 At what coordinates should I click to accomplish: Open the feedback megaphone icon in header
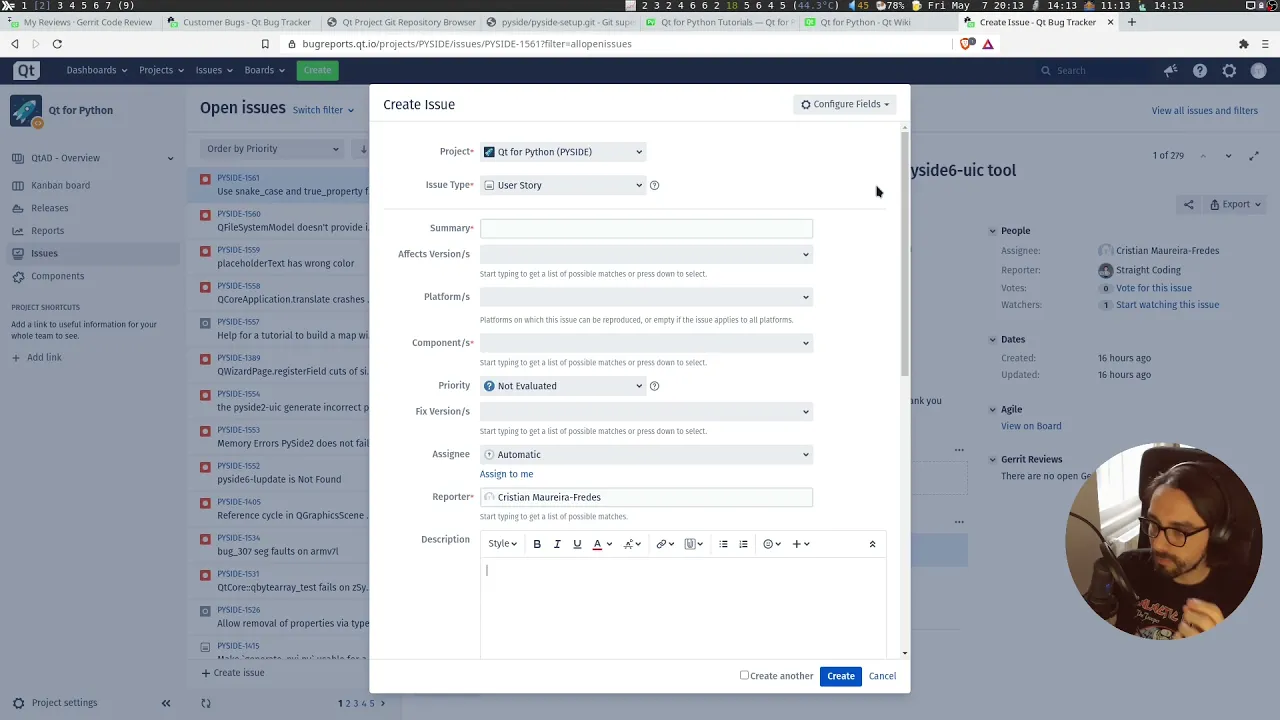click(x=1170, y=70)
